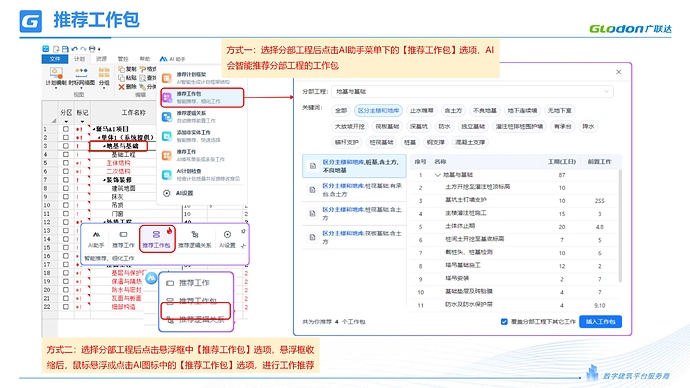Click the 复制 copy icon in ribbon
Image resolution: width=690 pixels, height=388 pixels.
pos(121,69)
